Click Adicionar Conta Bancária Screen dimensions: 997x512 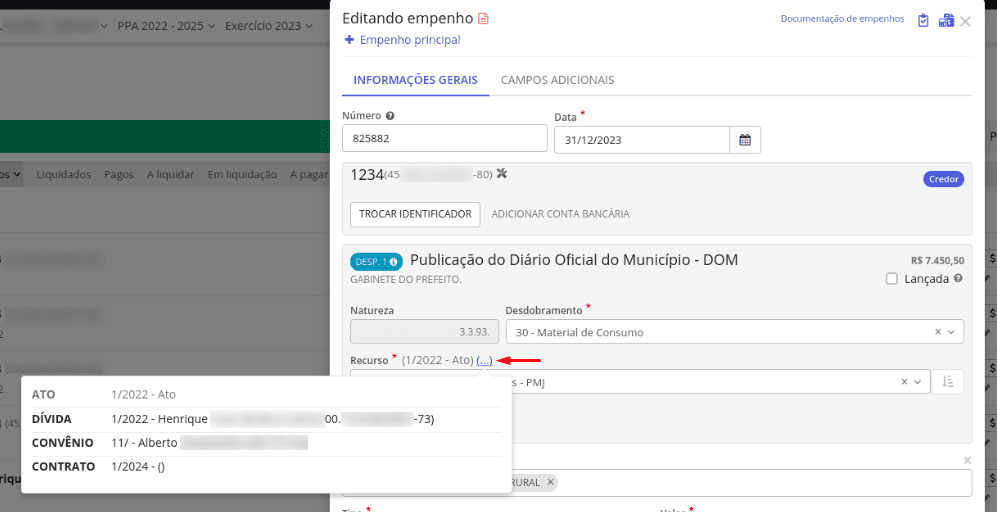(560, 214)
